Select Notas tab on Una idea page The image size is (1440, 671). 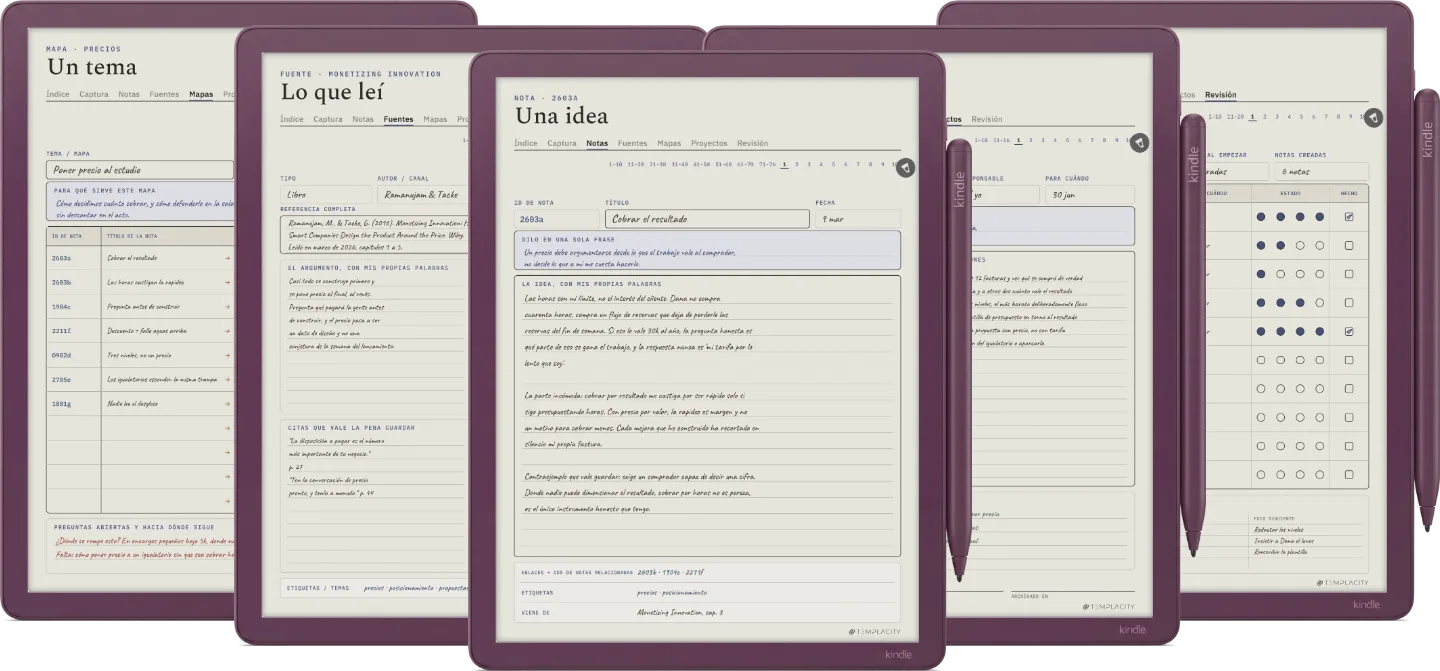[597, 143]
